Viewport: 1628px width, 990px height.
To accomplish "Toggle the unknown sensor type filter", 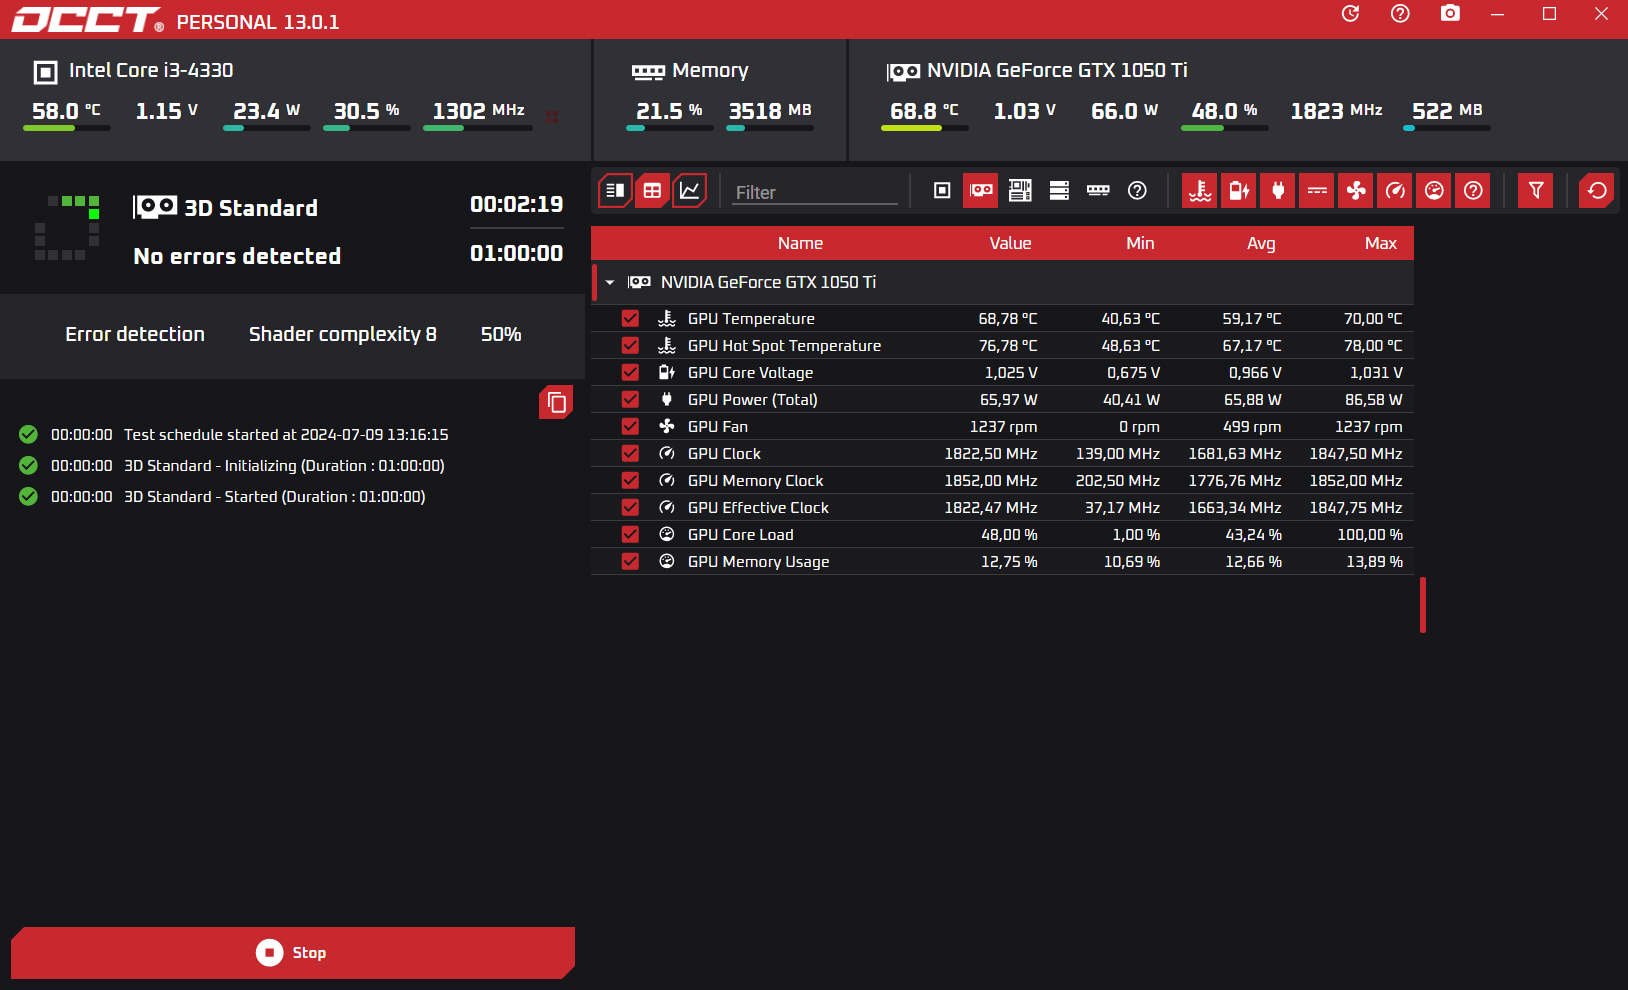I will [1473, 190].
